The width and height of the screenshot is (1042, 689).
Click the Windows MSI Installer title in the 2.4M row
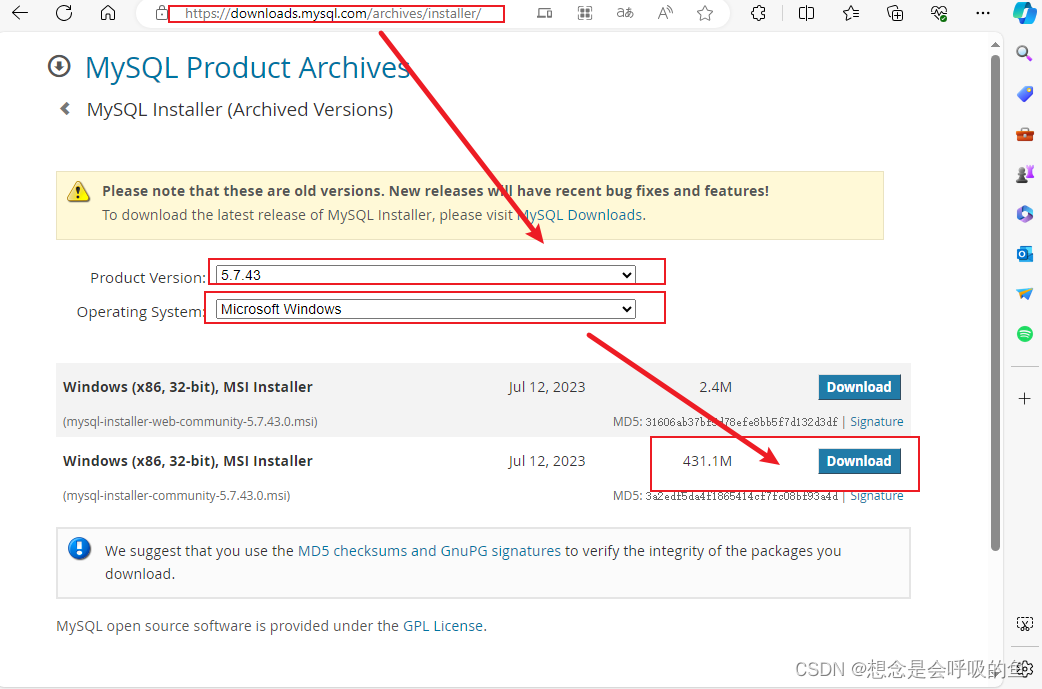(187, 387)
